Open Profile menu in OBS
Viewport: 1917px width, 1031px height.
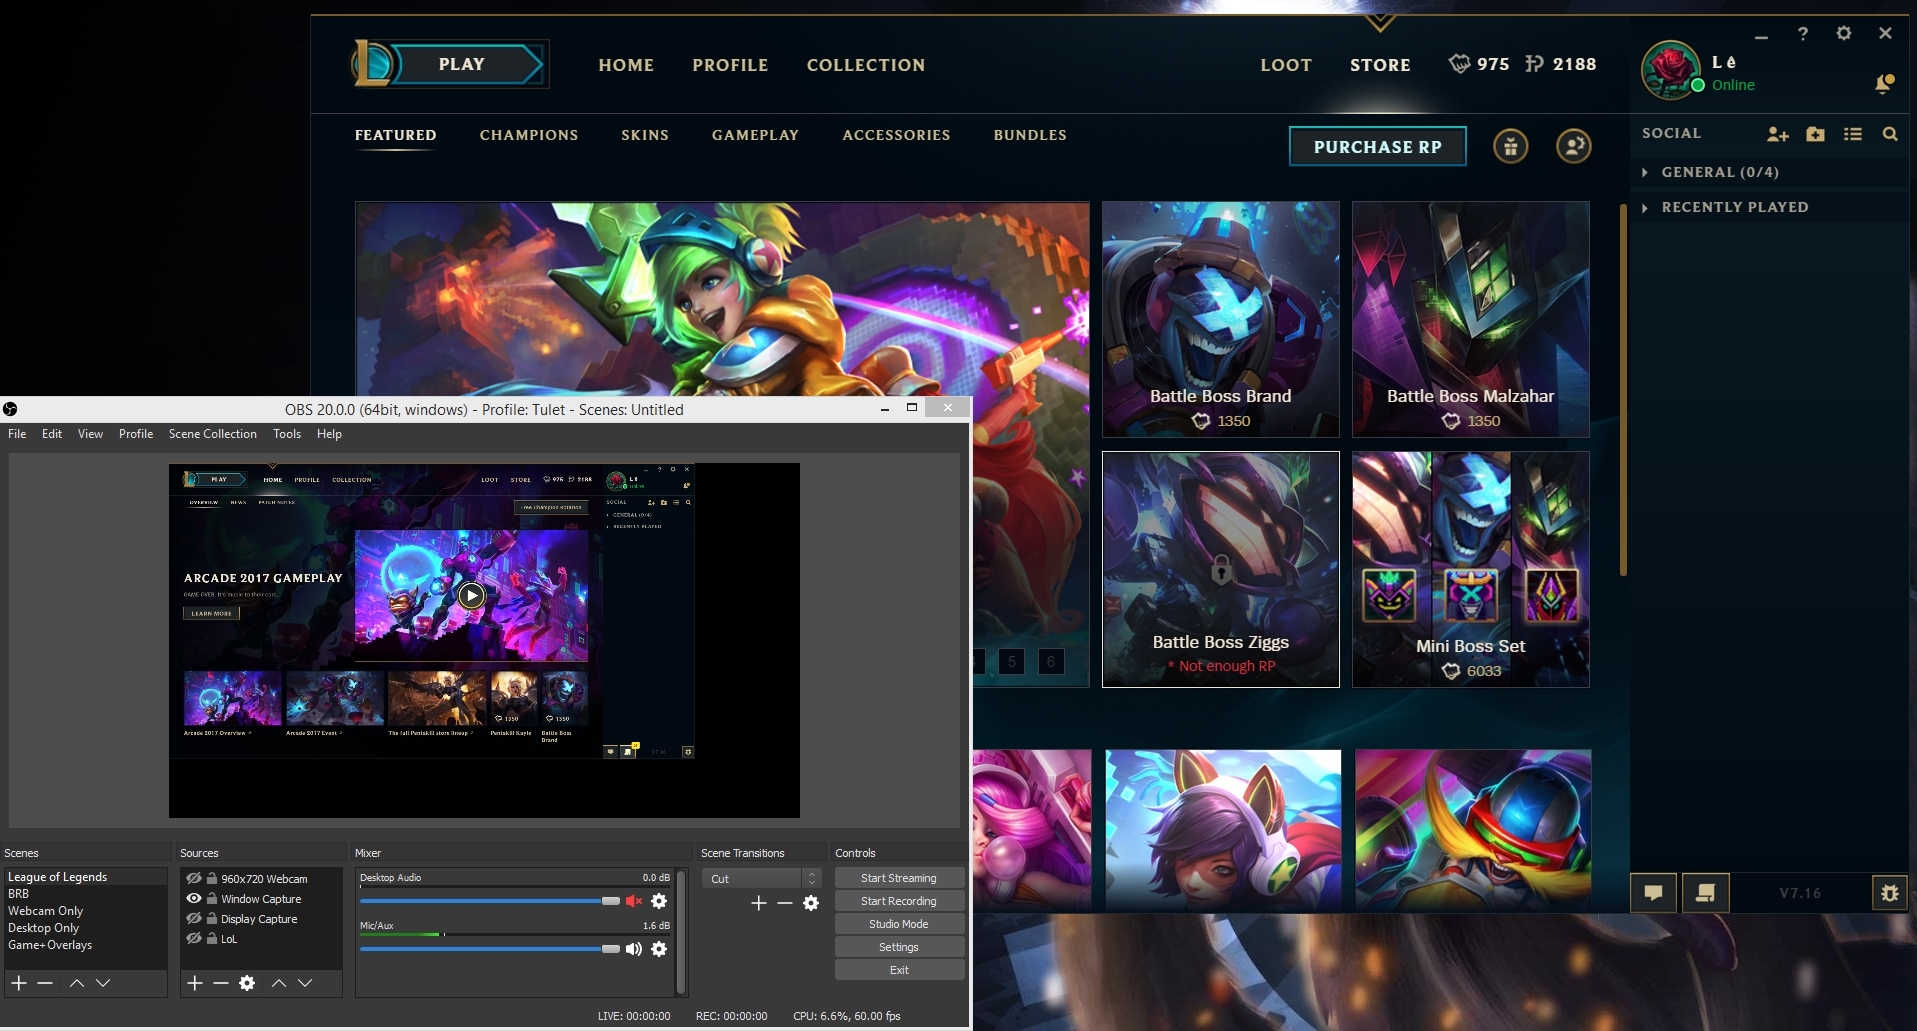pyautogui.click(x=136, y=434)
